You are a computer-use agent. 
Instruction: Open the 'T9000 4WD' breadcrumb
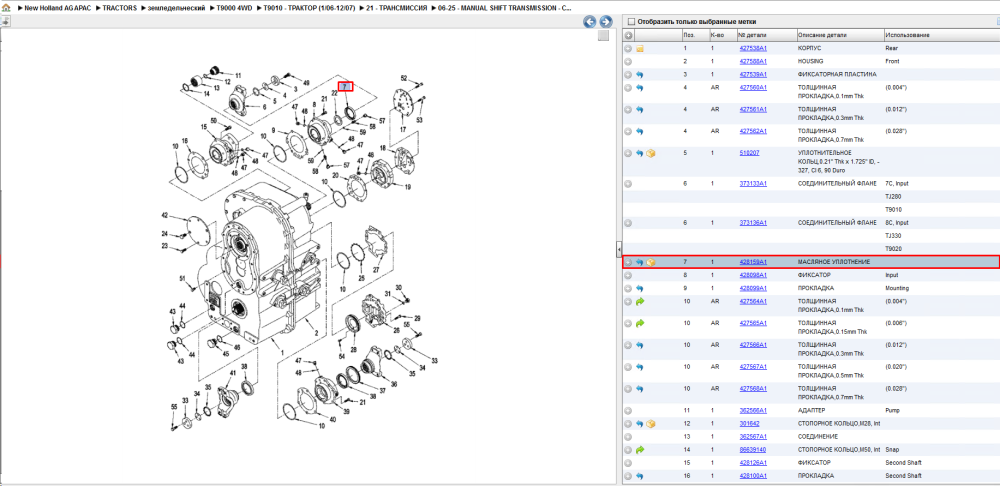[x=235, y=9]
